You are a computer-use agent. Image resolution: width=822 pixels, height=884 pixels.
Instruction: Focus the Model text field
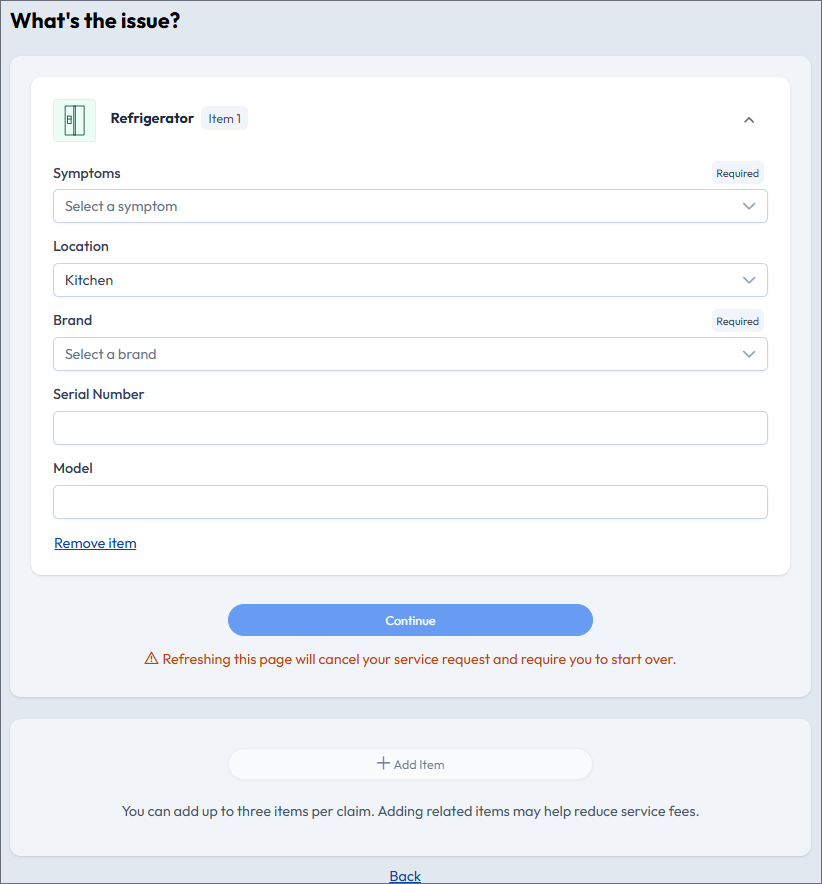point(410,502)
